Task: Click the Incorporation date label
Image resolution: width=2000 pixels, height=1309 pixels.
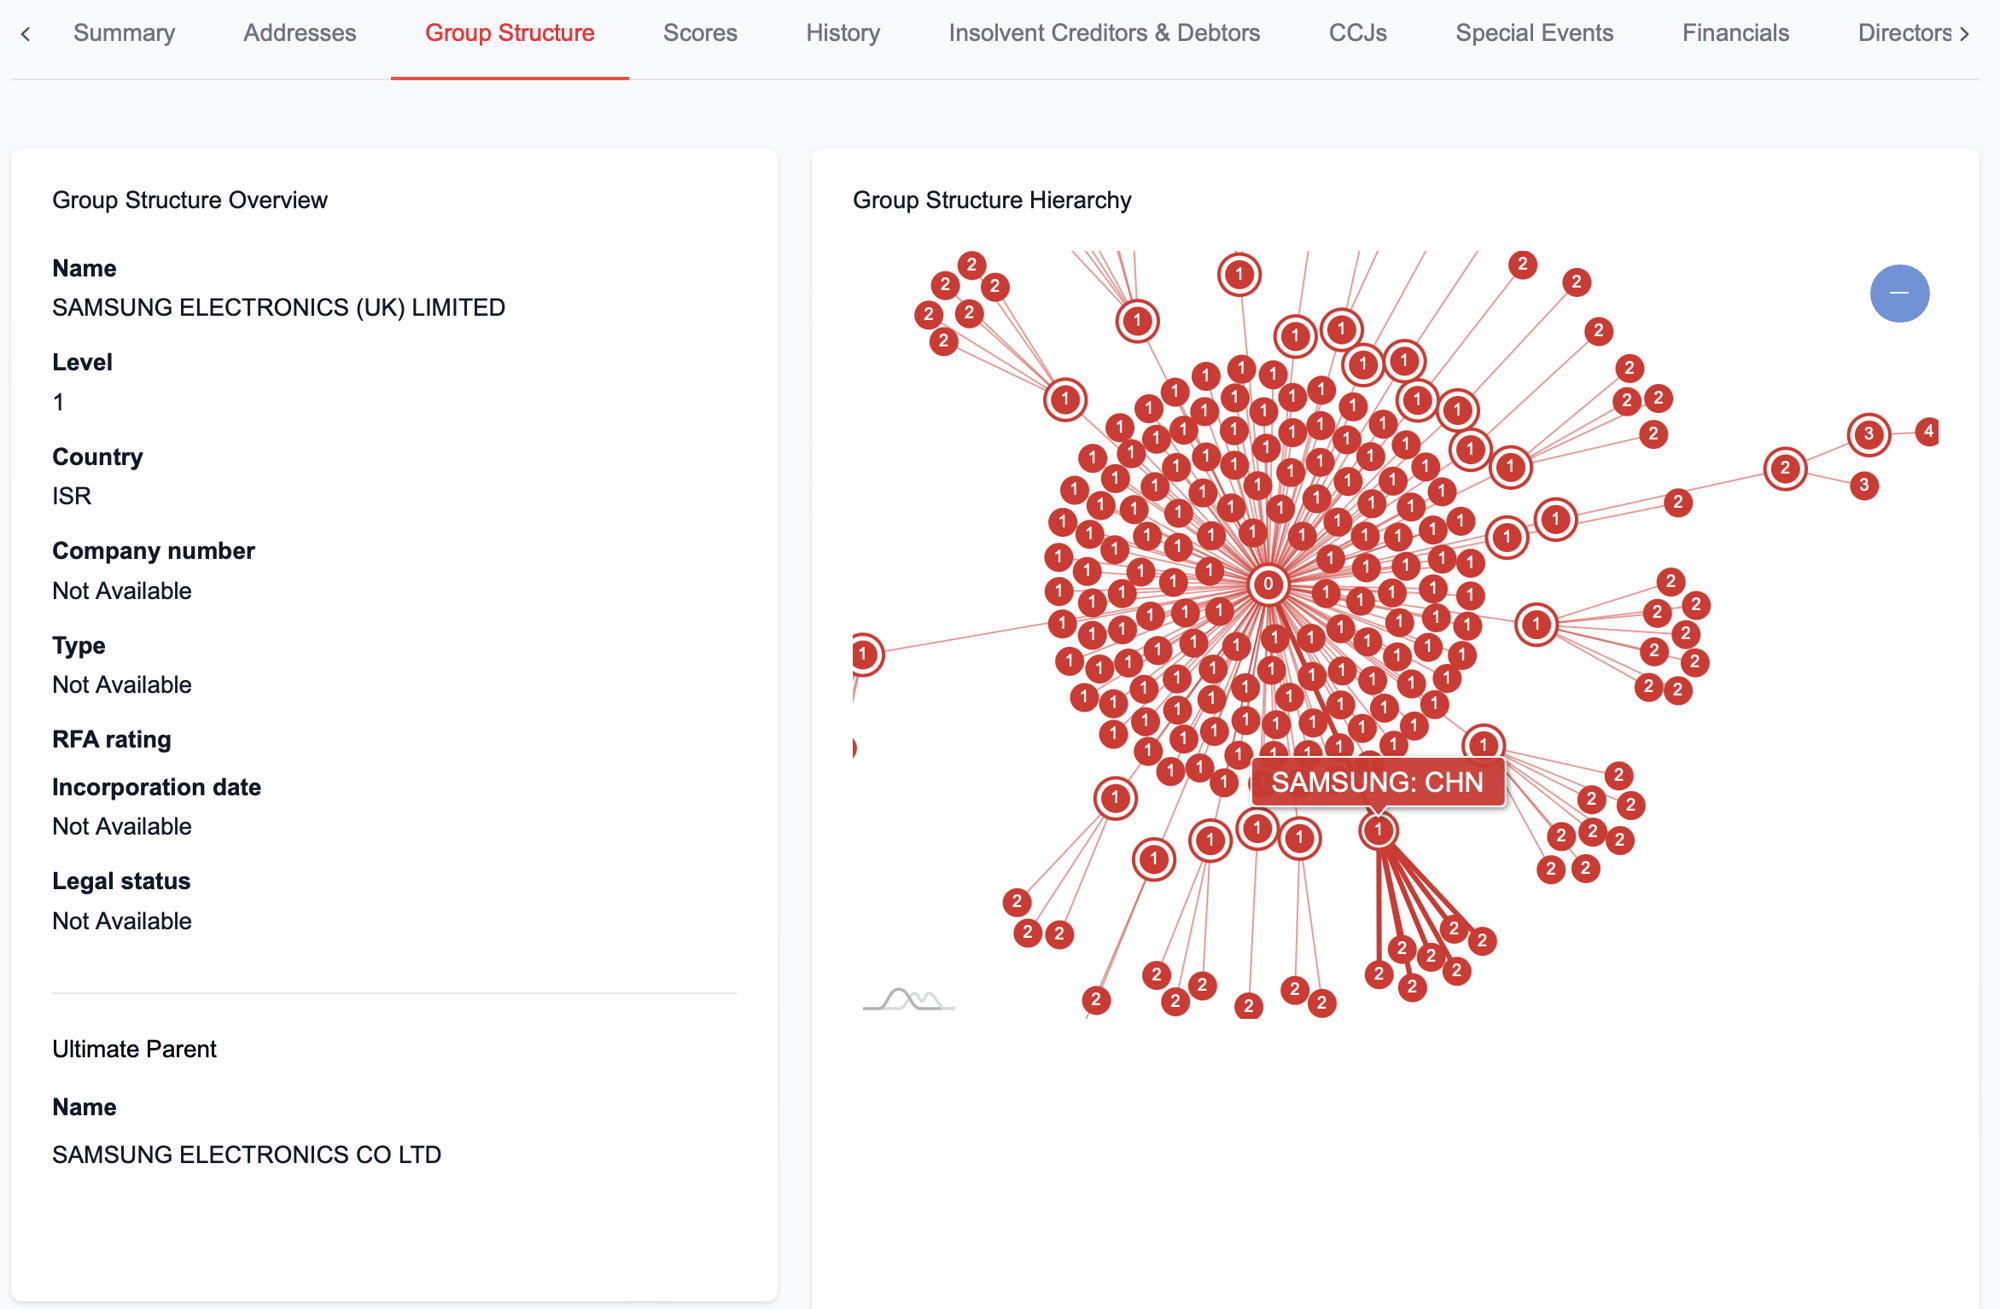Action: [156, 787]
